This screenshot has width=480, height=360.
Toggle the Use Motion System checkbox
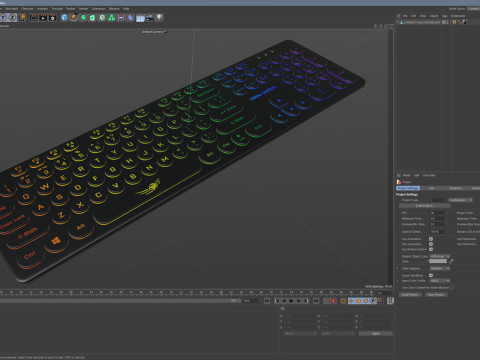point(431,249)
